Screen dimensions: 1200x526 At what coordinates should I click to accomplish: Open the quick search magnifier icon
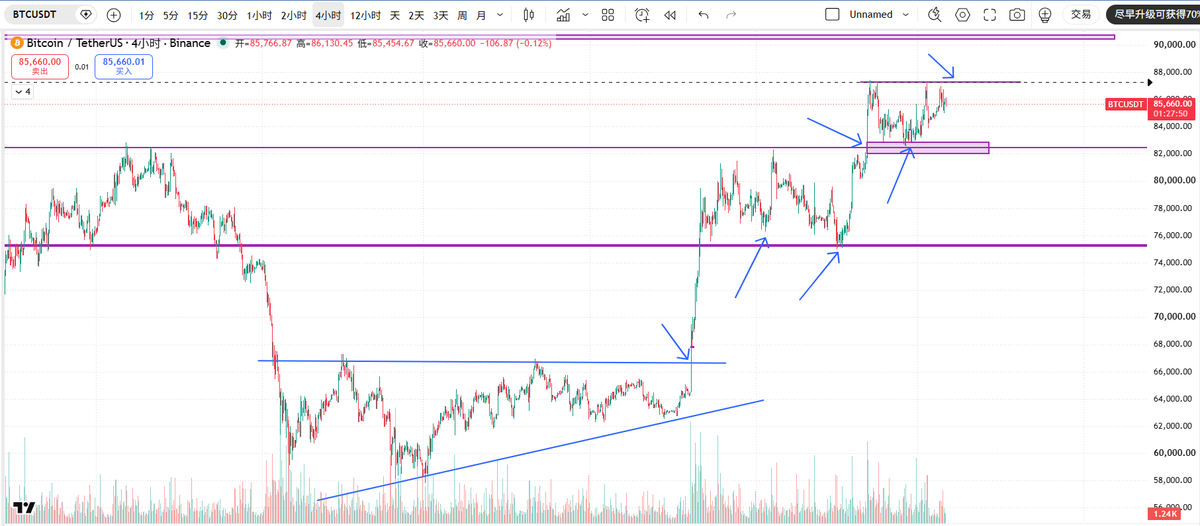click(x=935, y=15)
